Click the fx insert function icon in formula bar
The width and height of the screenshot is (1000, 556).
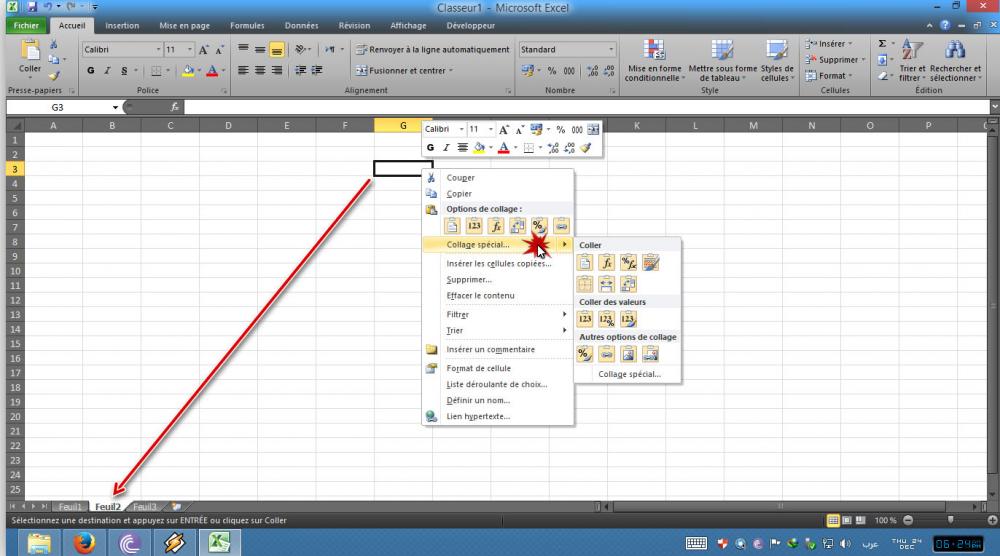(x=174, y=107)
